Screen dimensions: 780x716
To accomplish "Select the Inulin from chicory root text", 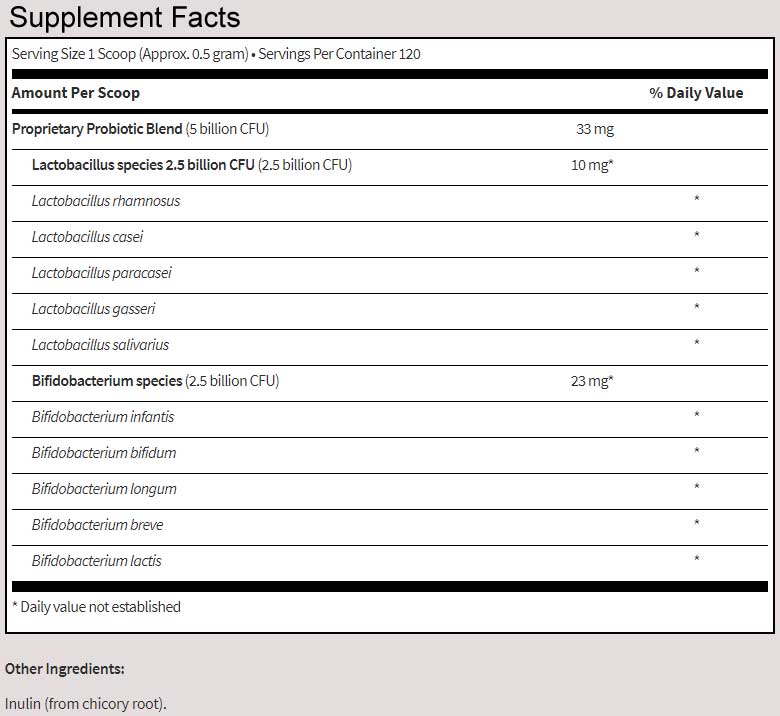I will (86, 704).
